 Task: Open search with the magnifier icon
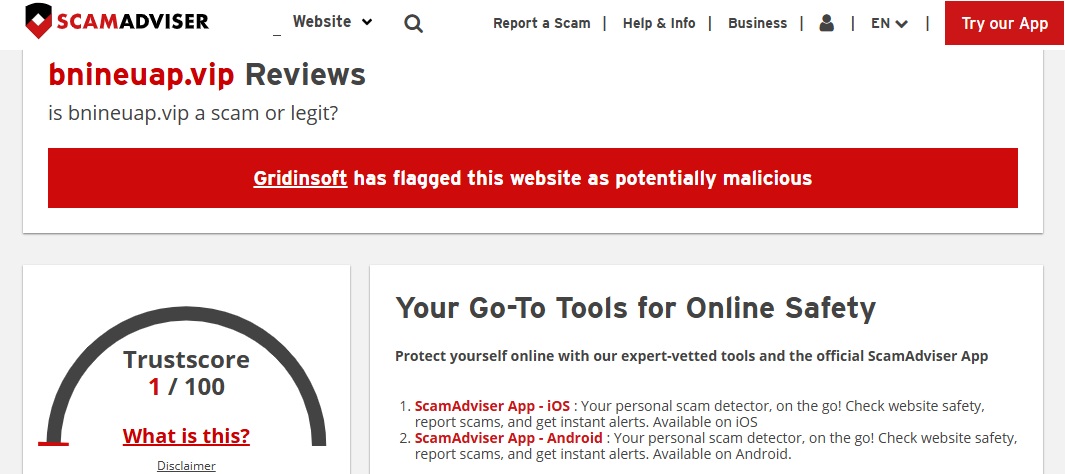click(413, 23)
